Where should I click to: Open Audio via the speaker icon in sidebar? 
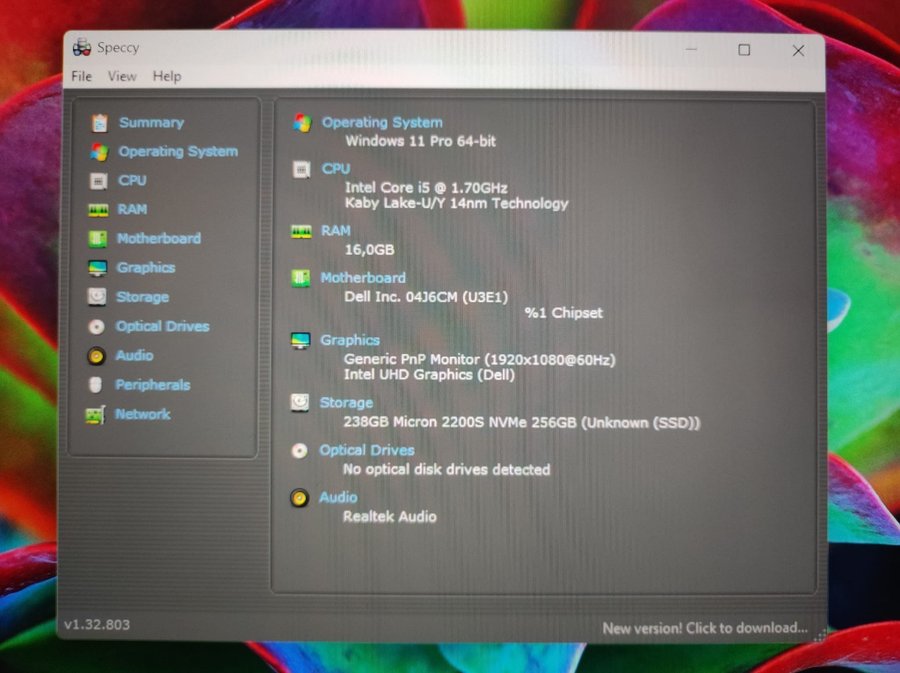point(96,356)
